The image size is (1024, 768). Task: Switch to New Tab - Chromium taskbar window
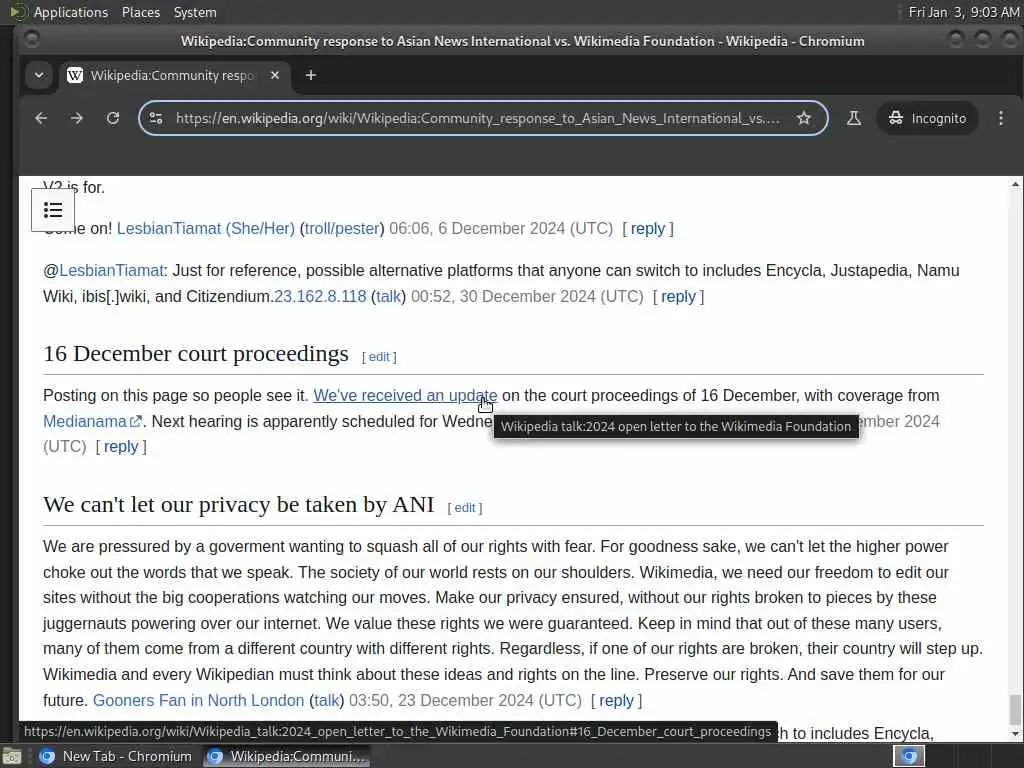coord(115,756)
